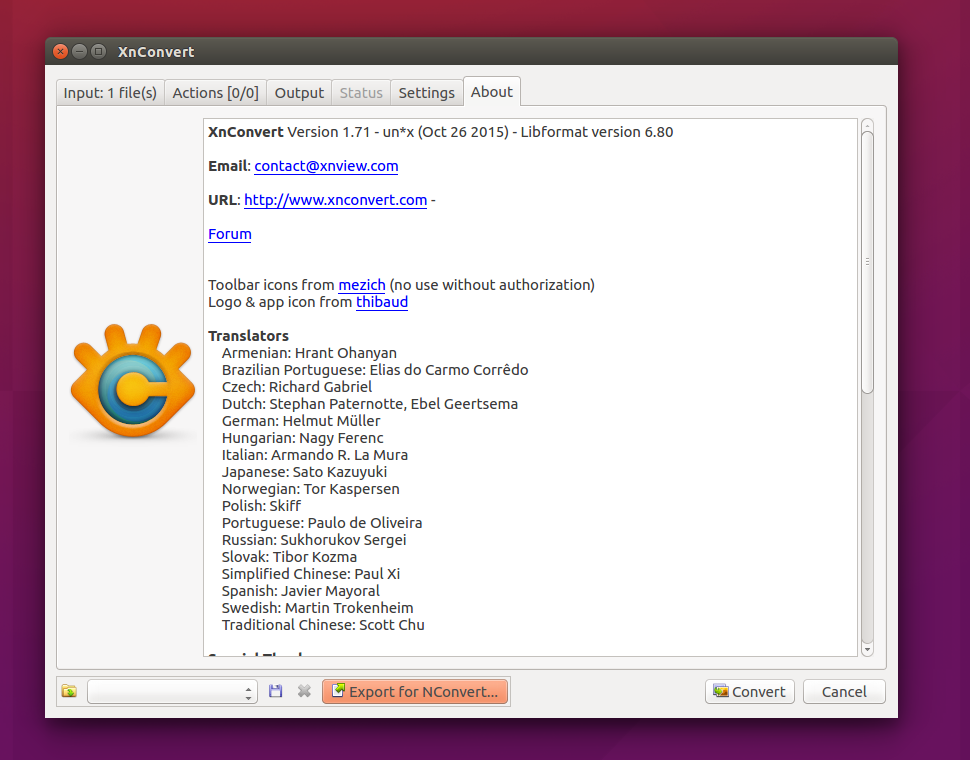This screenshot has width=970, height=760.
Task: Click the Dutch translators line
Action: (x=370, y=404)
